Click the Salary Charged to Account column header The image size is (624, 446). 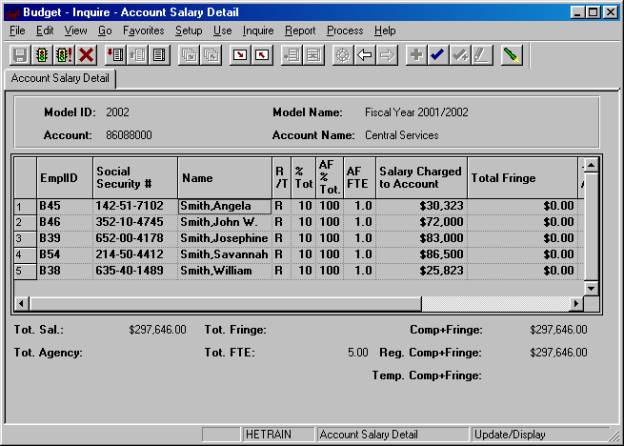pos(421,178)
